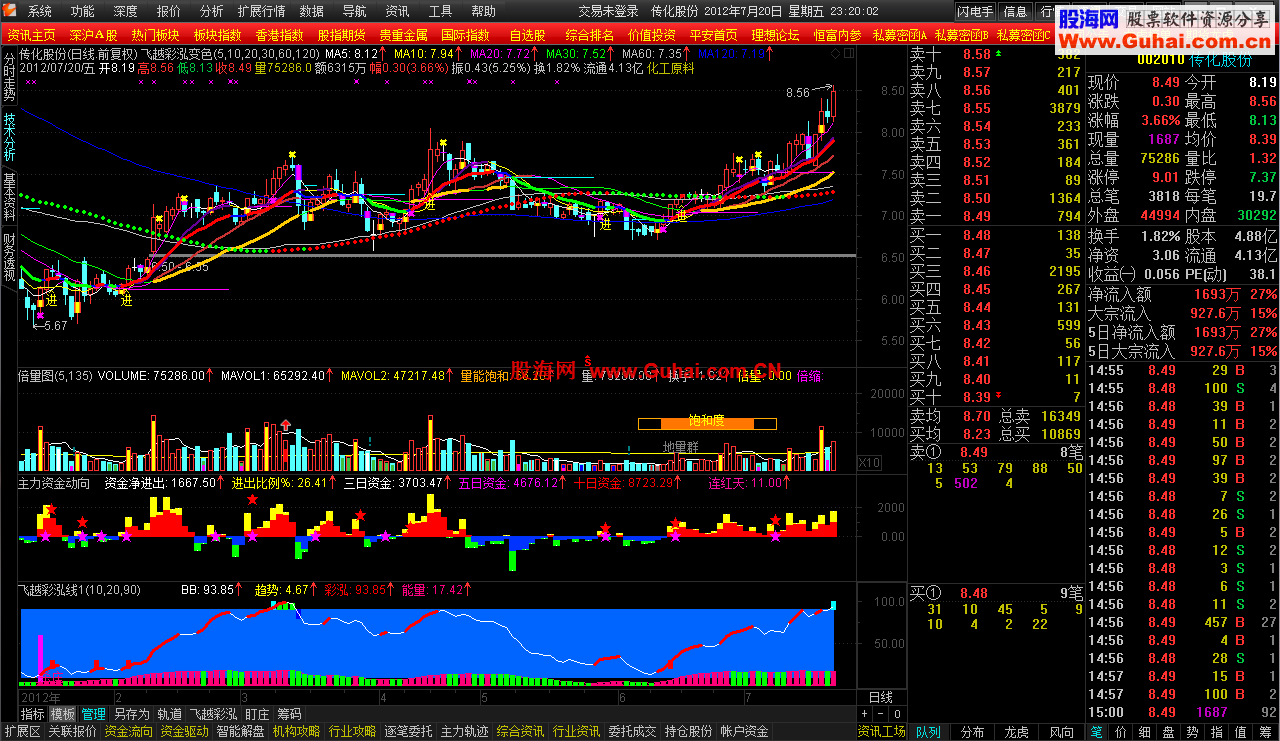Switch to 基本资料 side tab
1280x741 pixels.
[x=9, y=198]
